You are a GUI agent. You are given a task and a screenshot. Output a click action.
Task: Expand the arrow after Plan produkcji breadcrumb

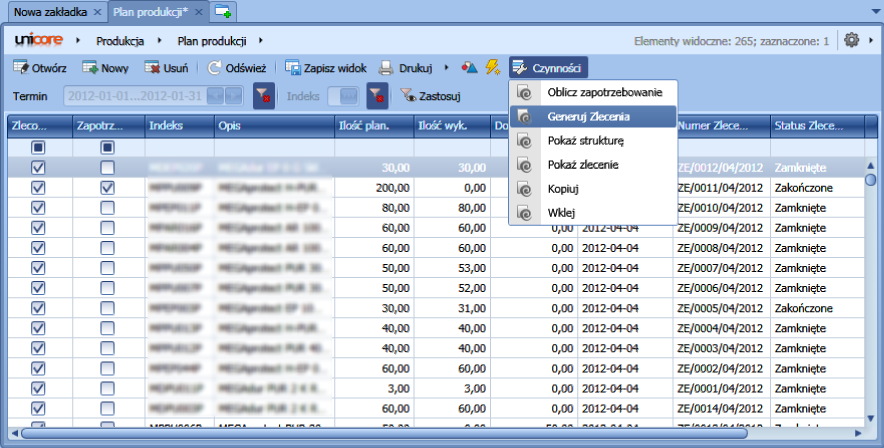pyautogui.click(x=261, y=41)
